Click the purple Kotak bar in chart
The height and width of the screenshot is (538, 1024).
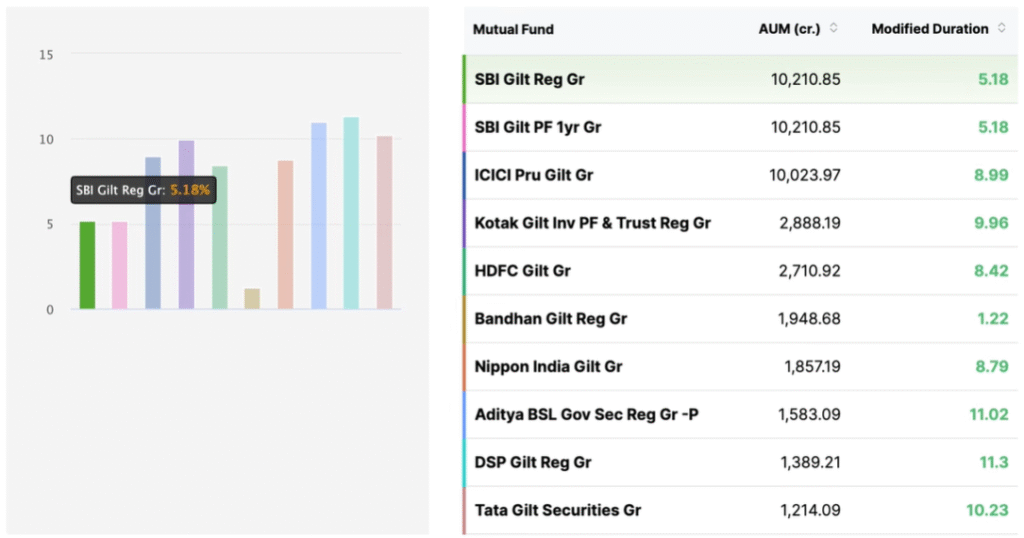[186, 225]
